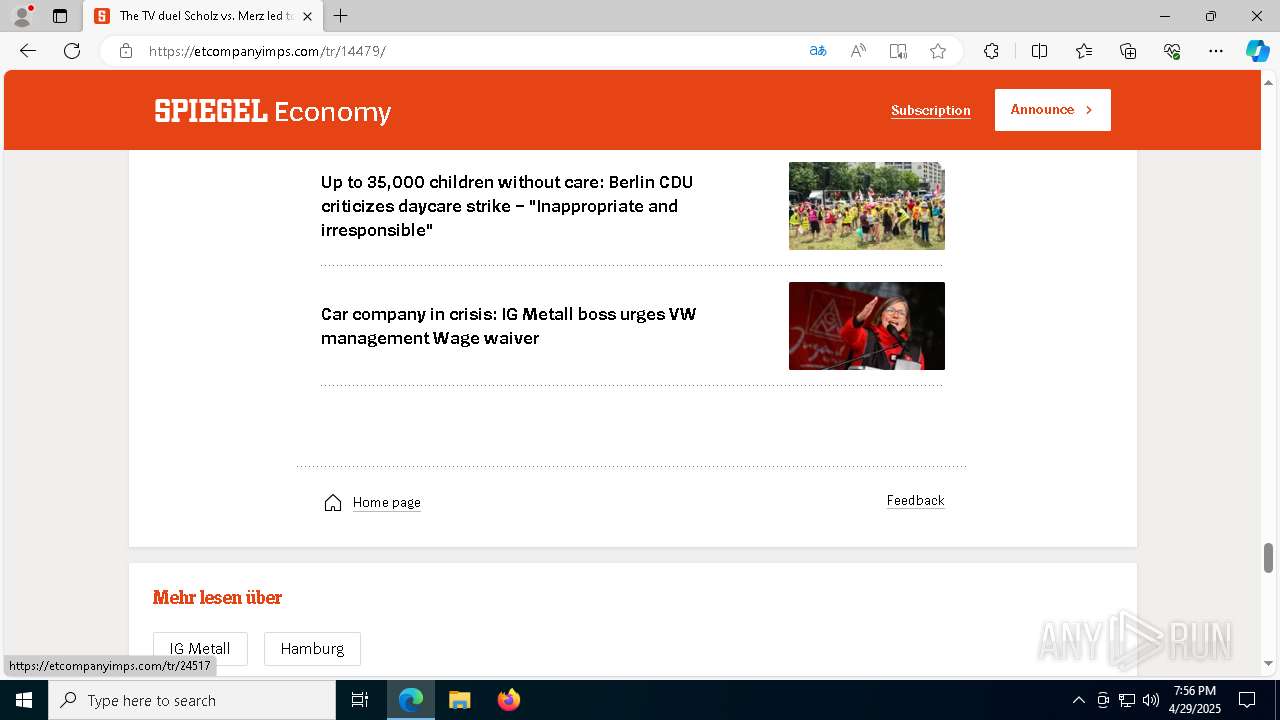
Task: Select the Scholz vs. Merz browser tab
Action: [x=203, y=16]
